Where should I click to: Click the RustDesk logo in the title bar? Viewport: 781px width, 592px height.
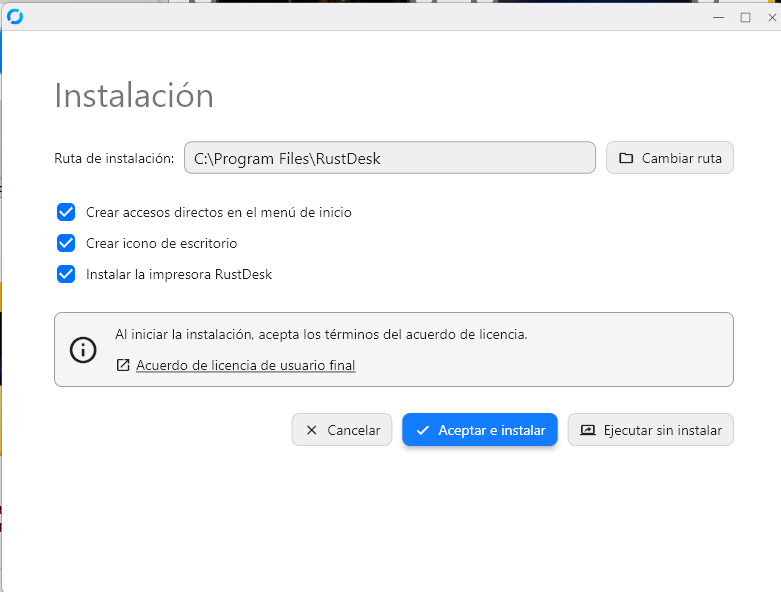pos(15,16)
